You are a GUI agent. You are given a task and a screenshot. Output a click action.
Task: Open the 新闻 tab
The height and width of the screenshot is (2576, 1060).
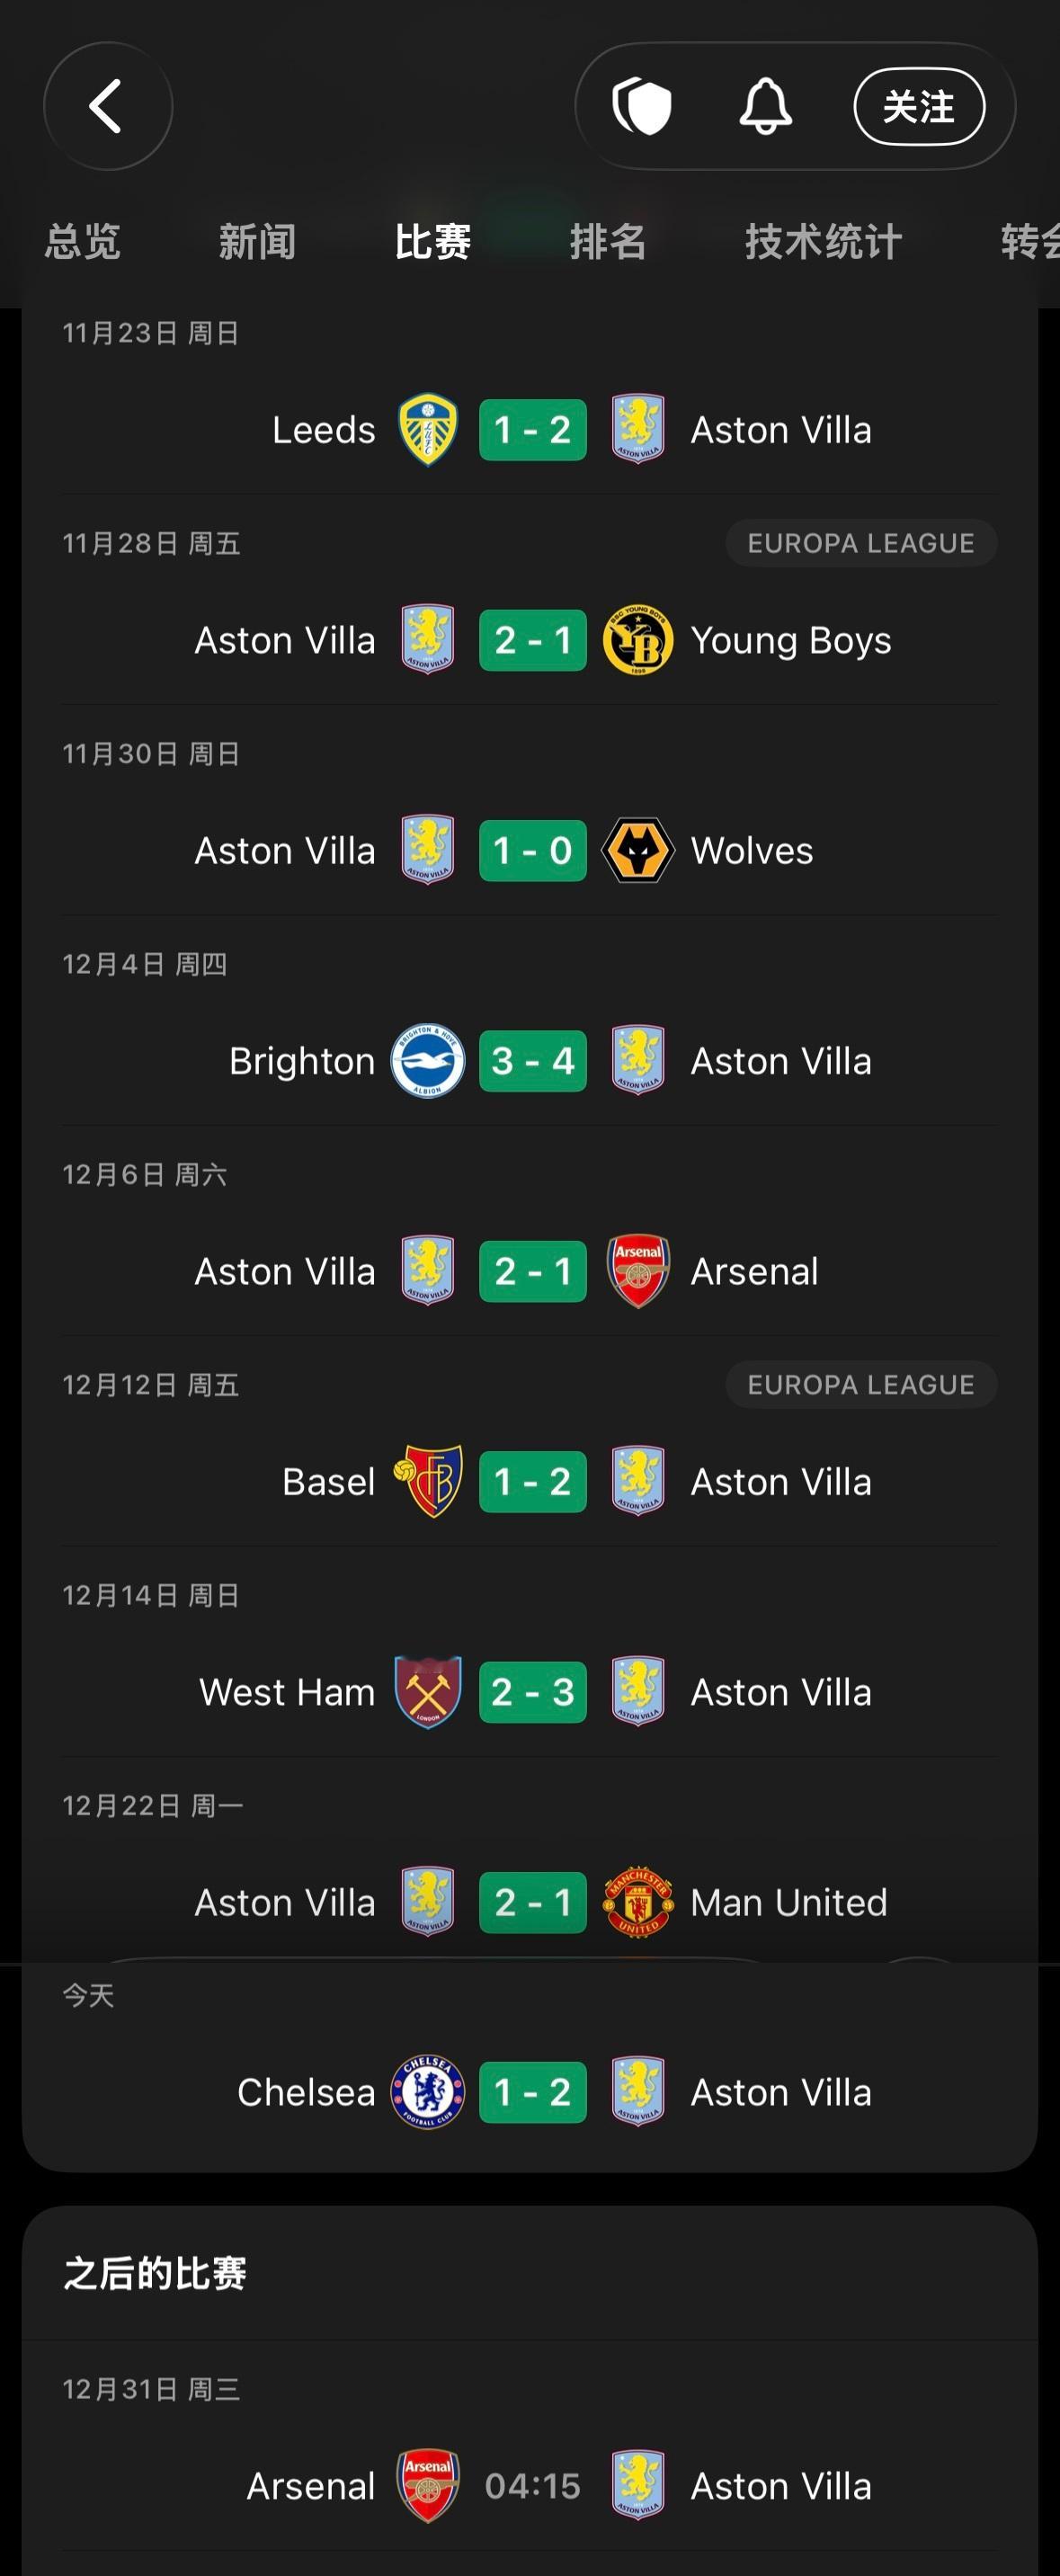(257, 241)
